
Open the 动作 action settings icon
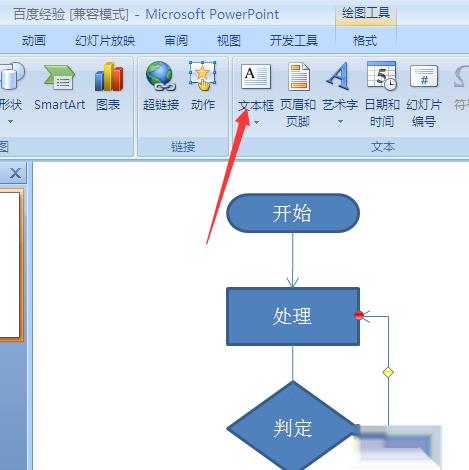202,76
